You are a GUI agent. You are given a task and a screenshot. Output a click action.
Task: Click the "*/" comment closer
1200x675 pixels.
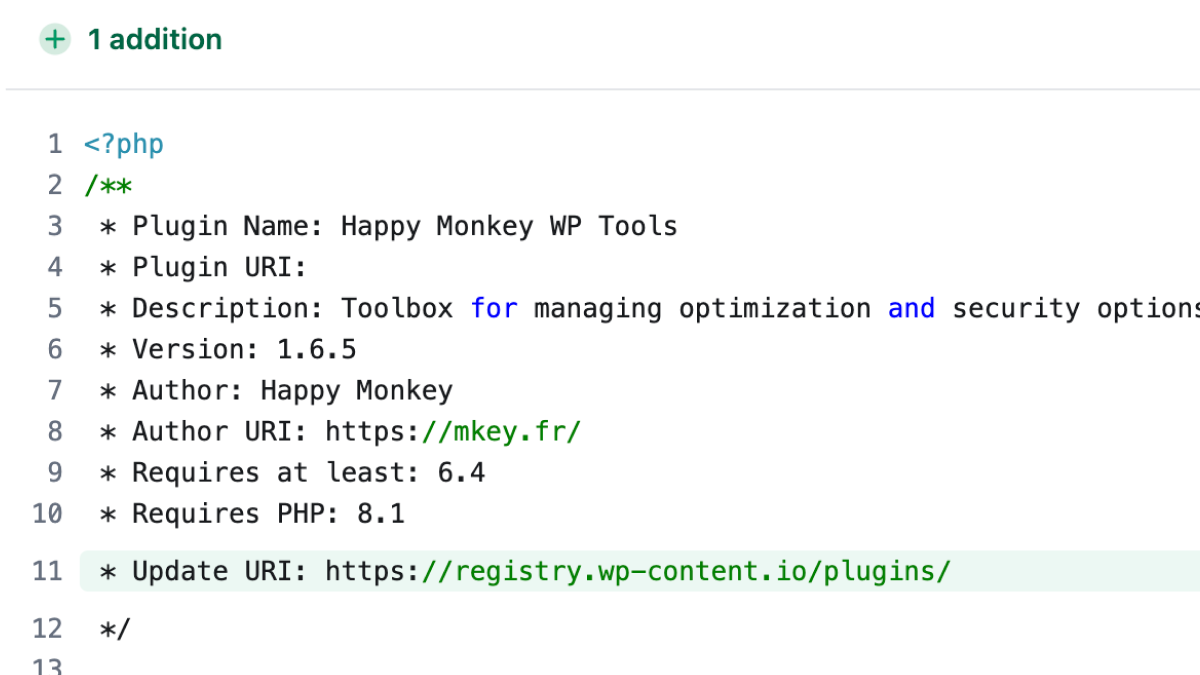[x=116, y=629]
